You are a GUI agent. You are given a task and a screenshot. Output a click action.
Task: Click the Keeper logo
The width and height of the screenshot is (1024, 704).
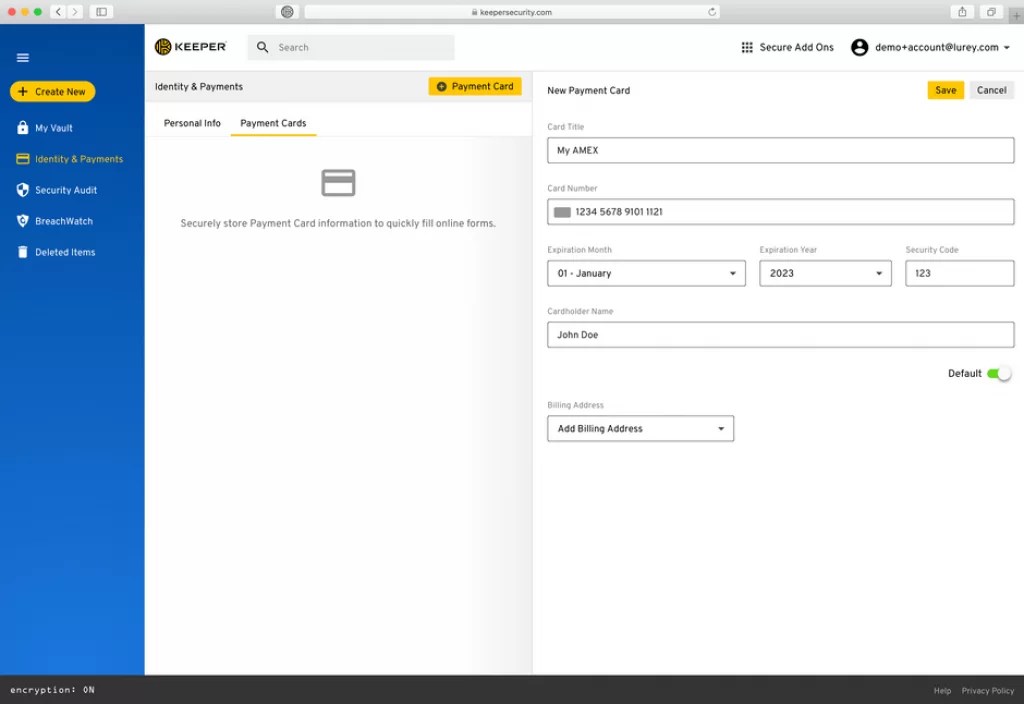(191, 47)
